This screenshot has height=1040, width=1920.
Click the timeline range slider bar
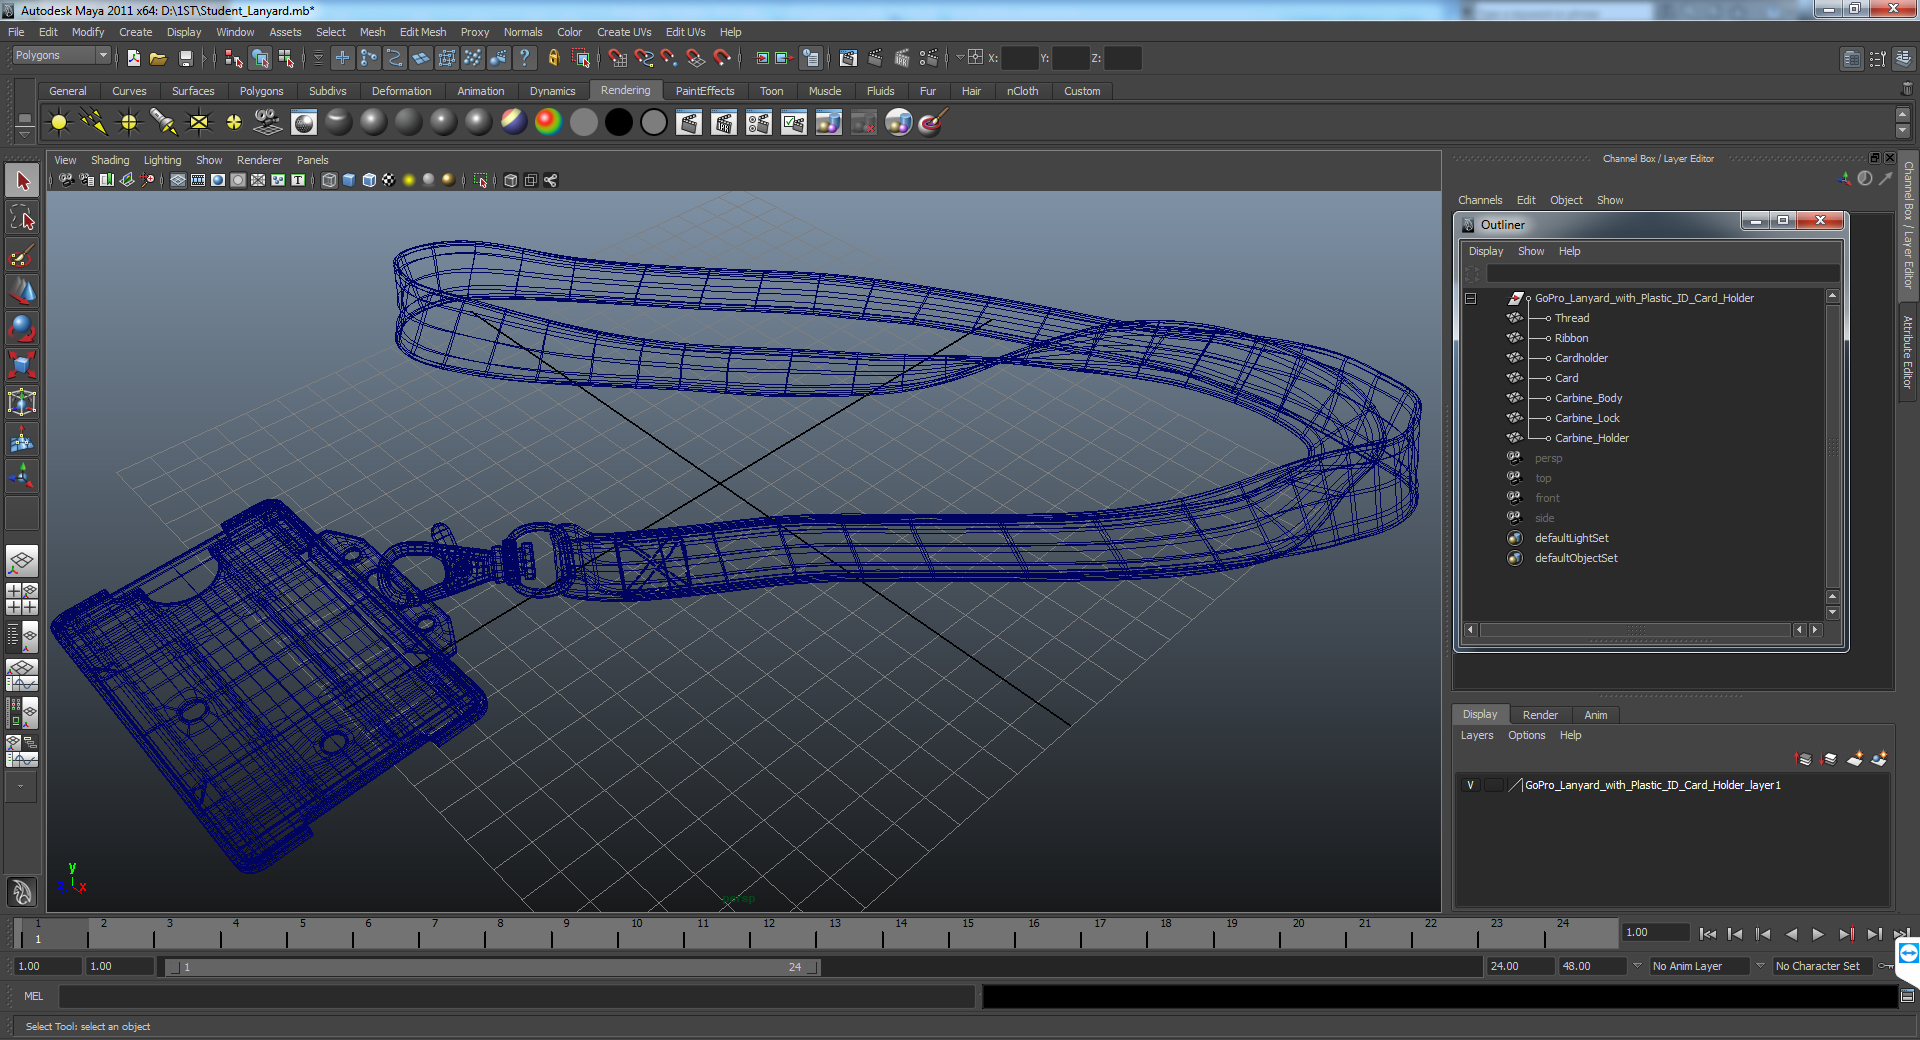pyautogui.click(x=490, y=967)
